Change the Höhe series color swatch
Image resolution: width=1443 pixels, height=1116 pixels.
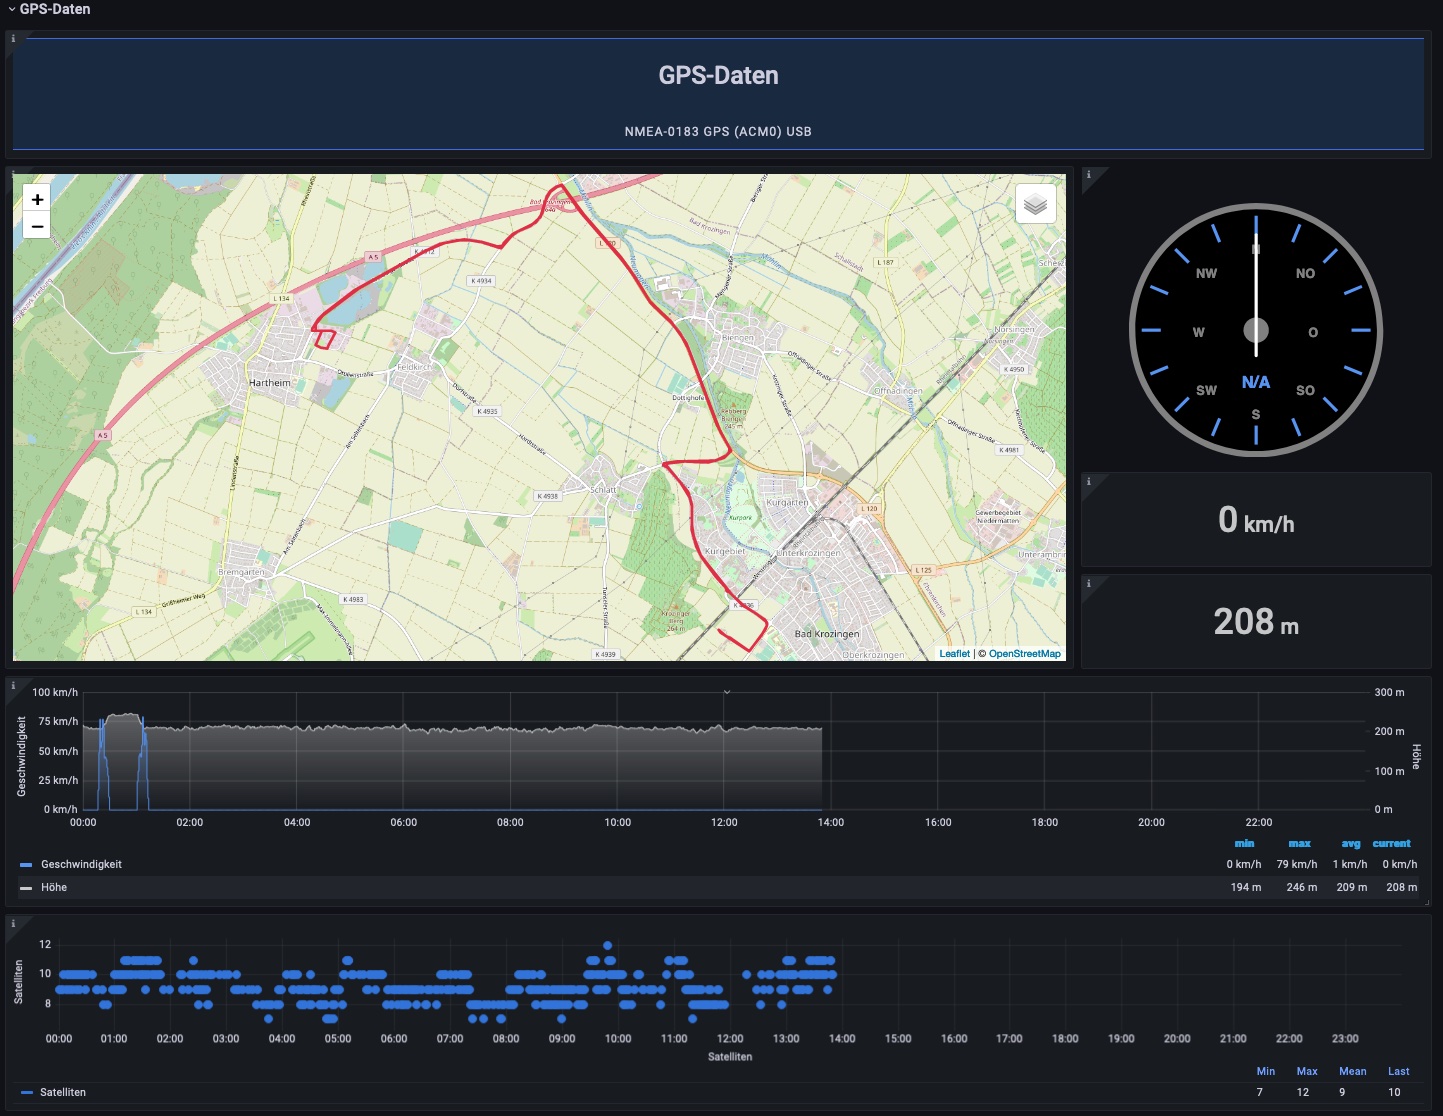click(x=26, y=888)
